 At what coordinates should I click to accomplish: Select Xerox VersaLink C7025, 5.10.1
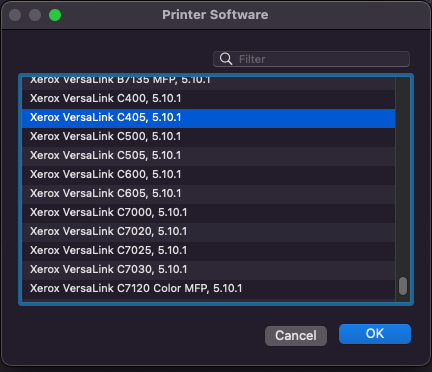coord(209,251)
